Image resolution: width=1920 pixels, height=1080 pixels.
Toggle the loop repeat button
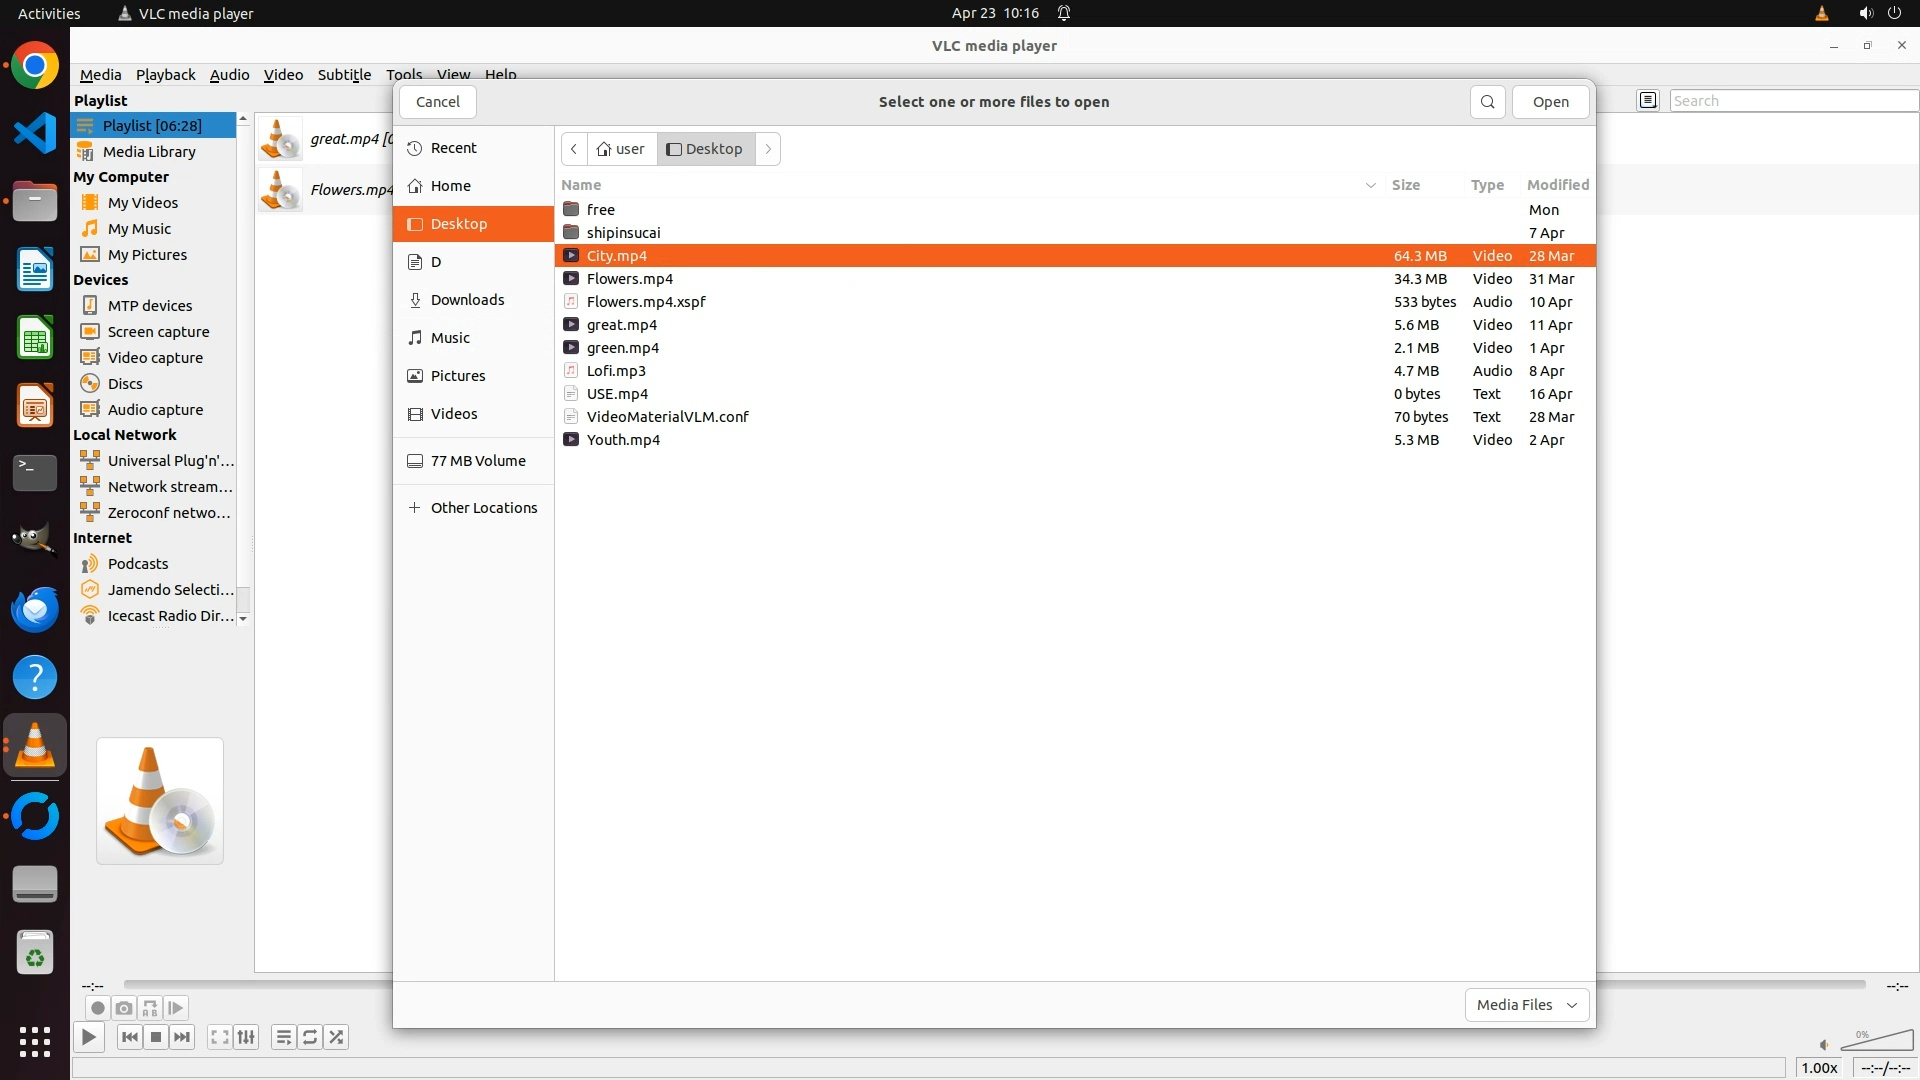(x=310, y=1037)
